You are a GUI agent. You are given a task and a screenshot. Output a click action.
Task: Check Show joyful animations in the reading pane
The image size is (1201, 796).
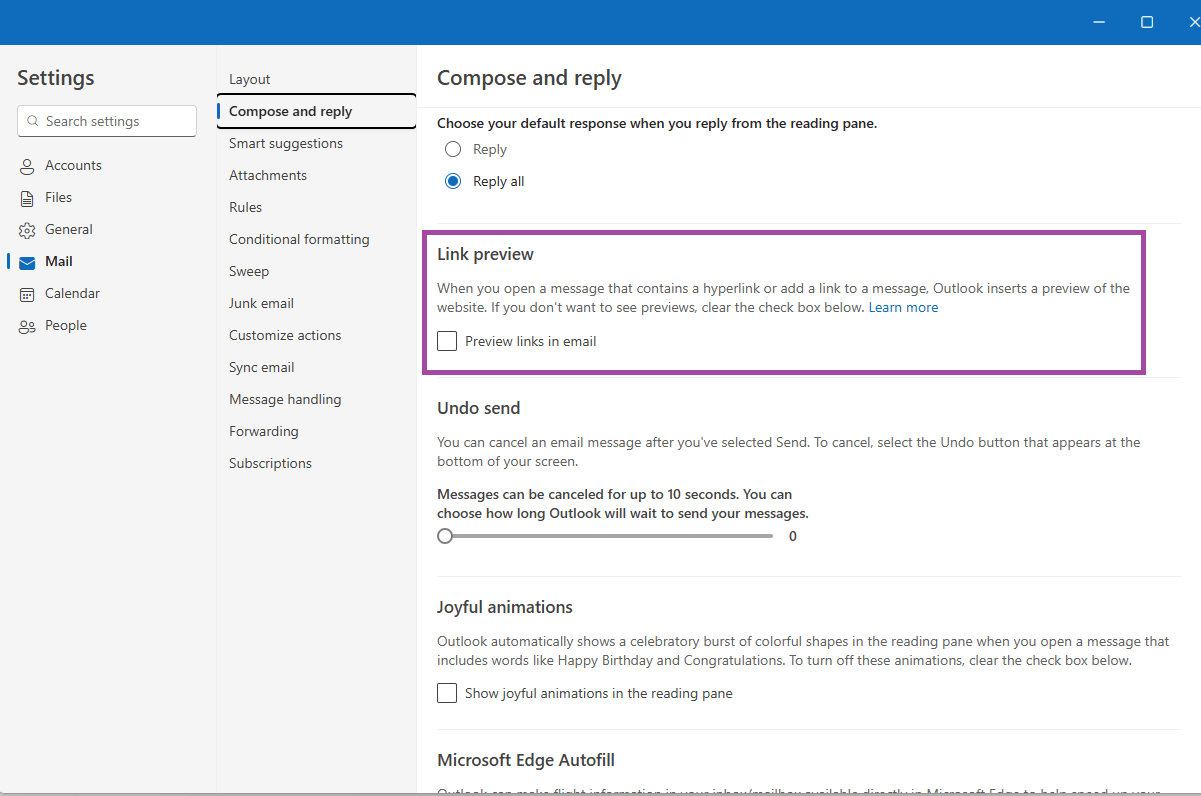(446, 692)
